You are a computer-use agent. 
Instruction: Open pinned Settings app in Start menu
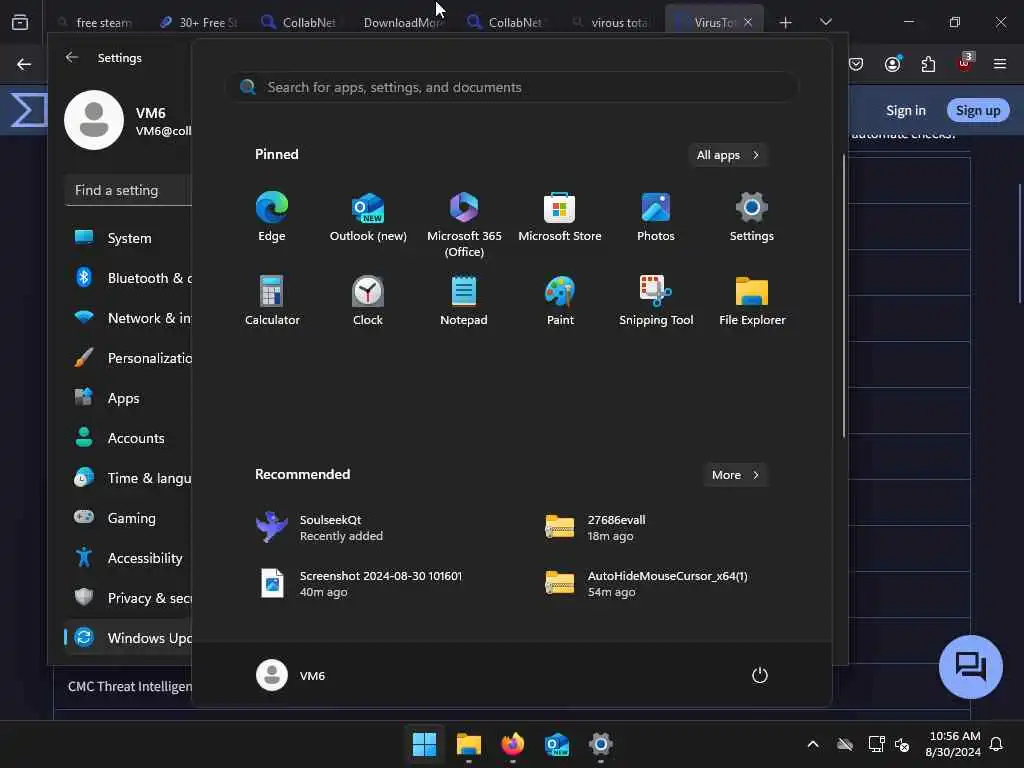752,217
